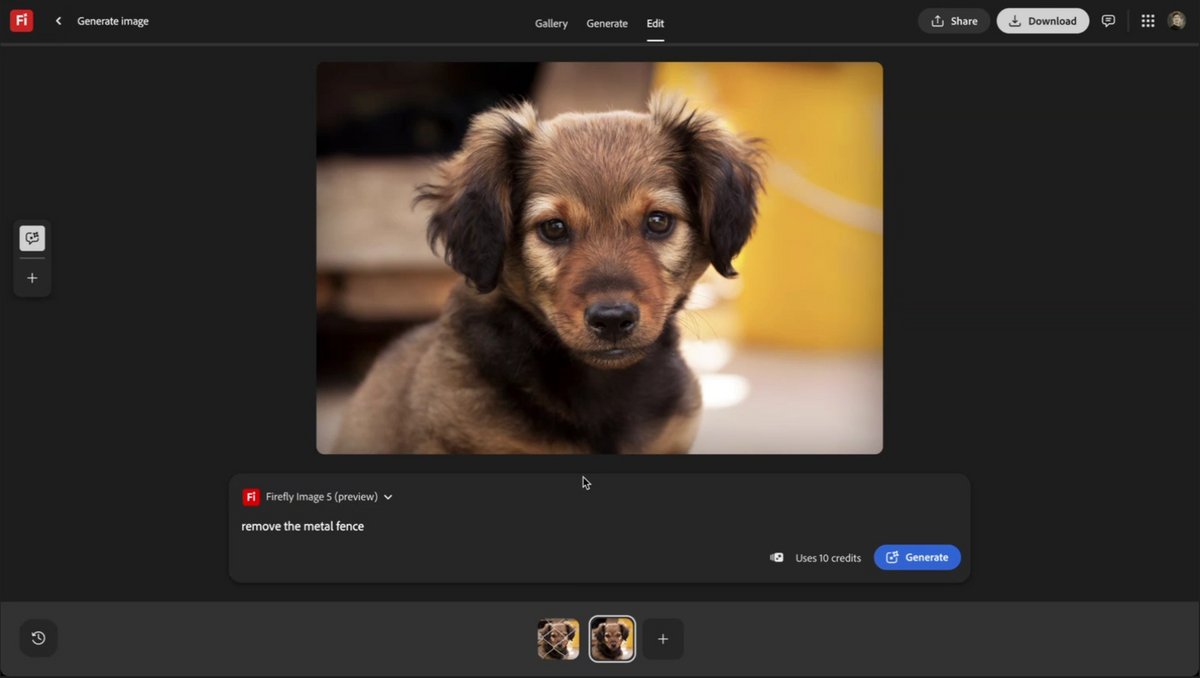Open the Generate tab
This screenshot has height=678, width=1200.
(x=607, y=23)
